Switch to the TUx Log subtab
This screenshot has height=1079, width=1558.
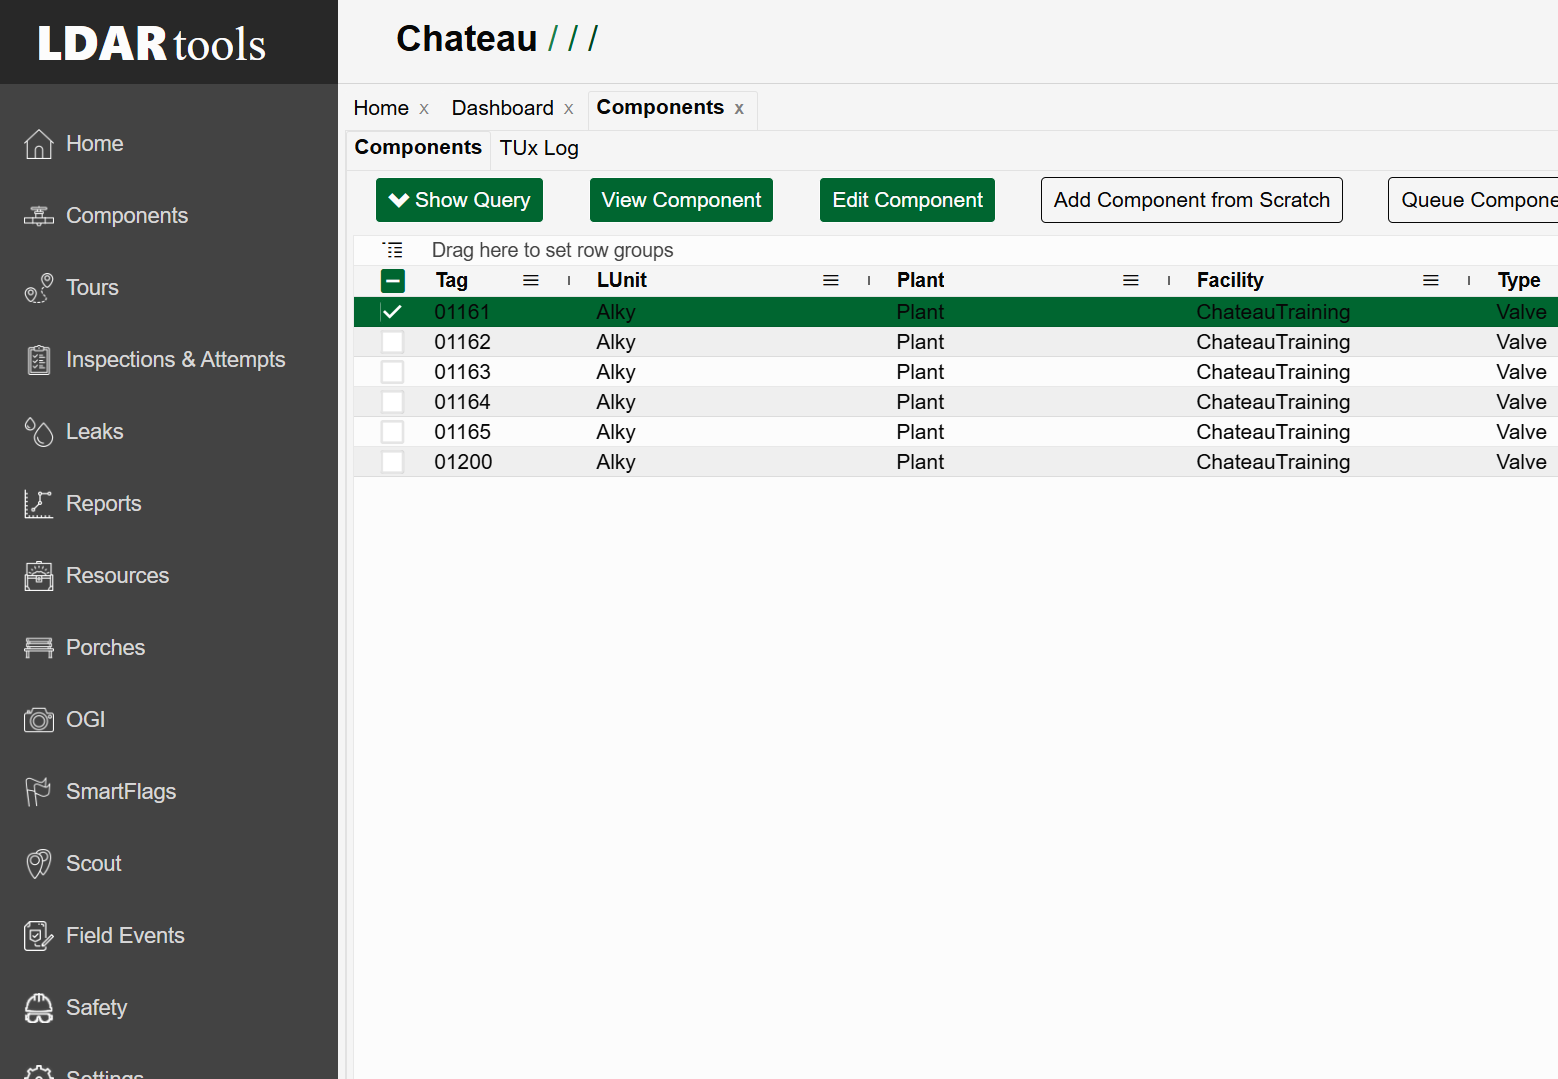tap(539, 148)
